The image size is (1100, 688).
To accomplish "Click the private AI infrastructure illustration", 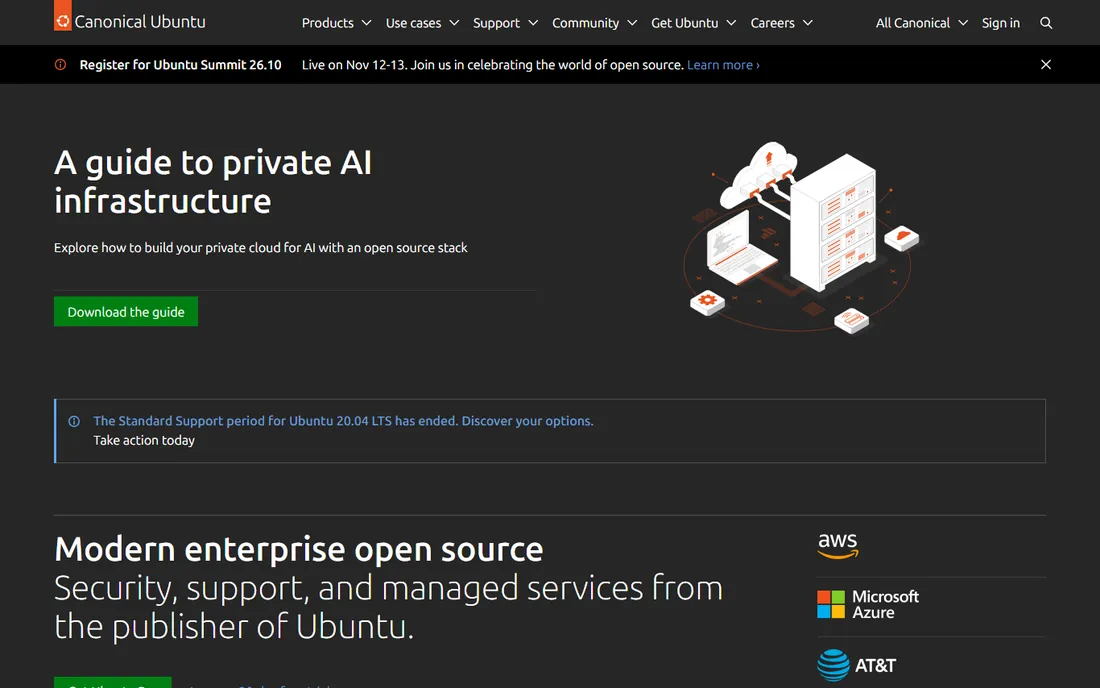I will pyautogui.click(x=801, y=237).
